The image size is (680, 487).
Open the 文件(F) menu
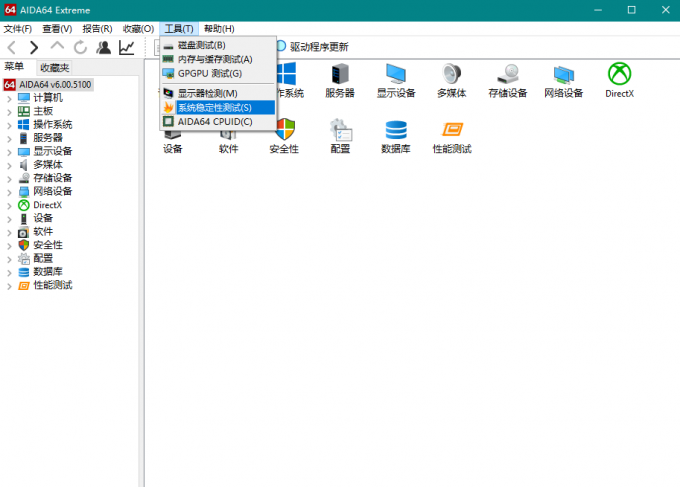18,29
